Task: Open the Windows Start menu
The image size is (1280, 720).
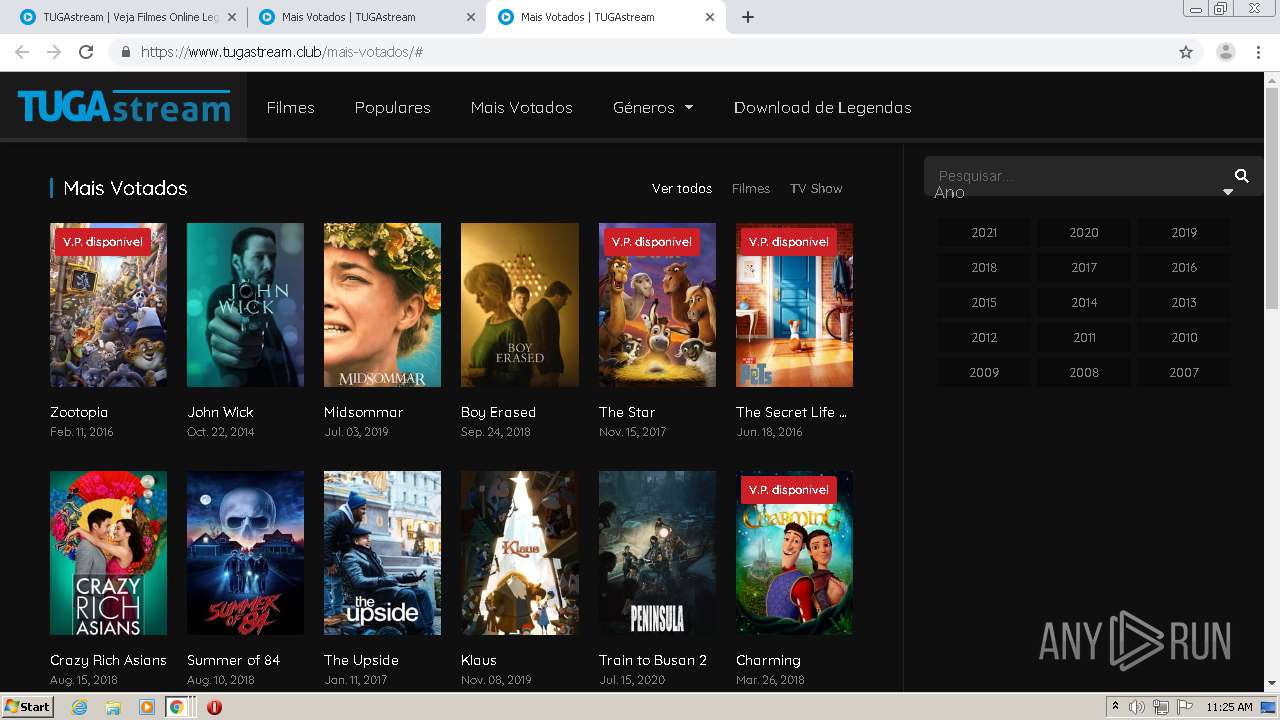Action: (27, 707)
